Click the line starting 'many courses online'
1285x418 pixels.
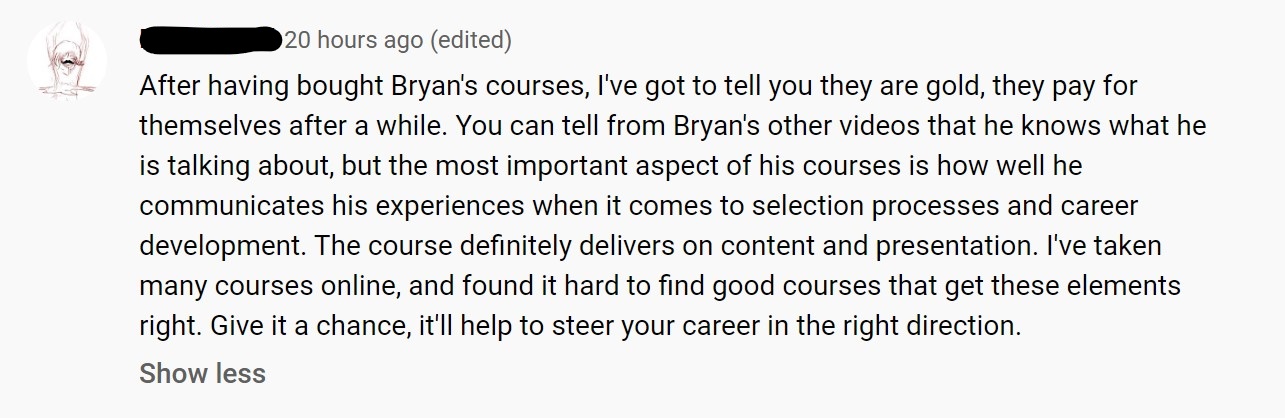tap(660, 286)
